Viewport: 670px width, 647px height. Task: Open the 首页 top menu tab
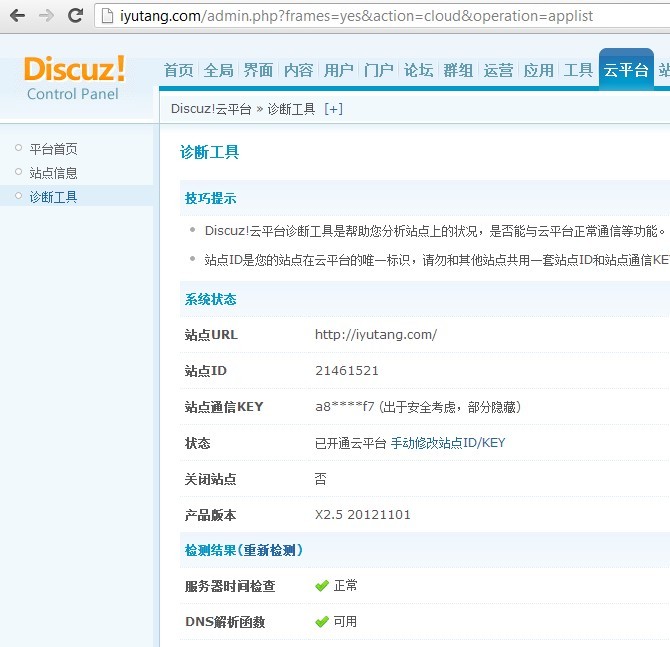[179, 70]
